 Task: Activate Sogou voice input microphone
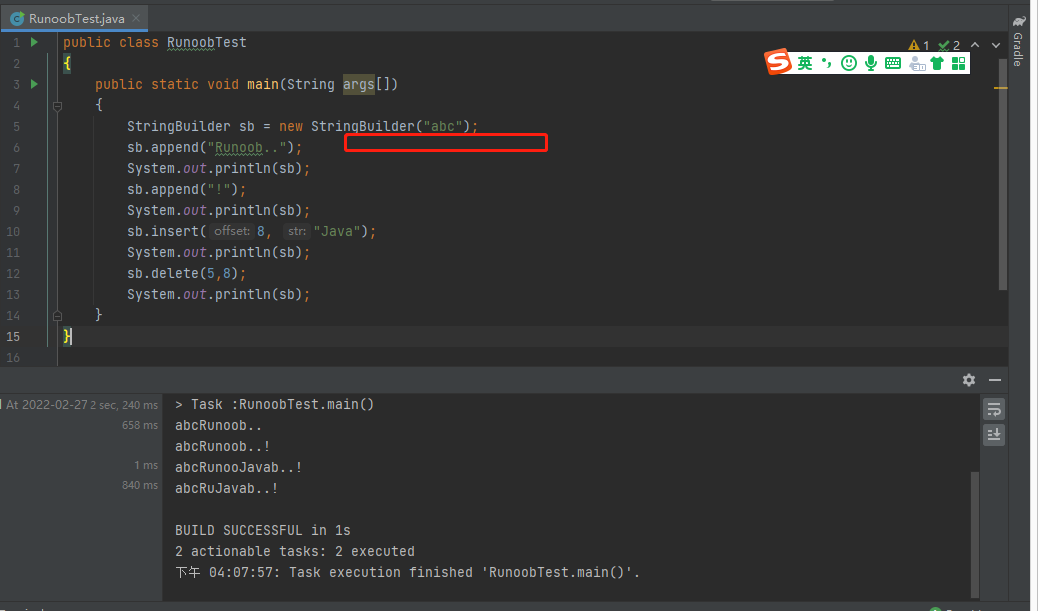click(871, 63)
